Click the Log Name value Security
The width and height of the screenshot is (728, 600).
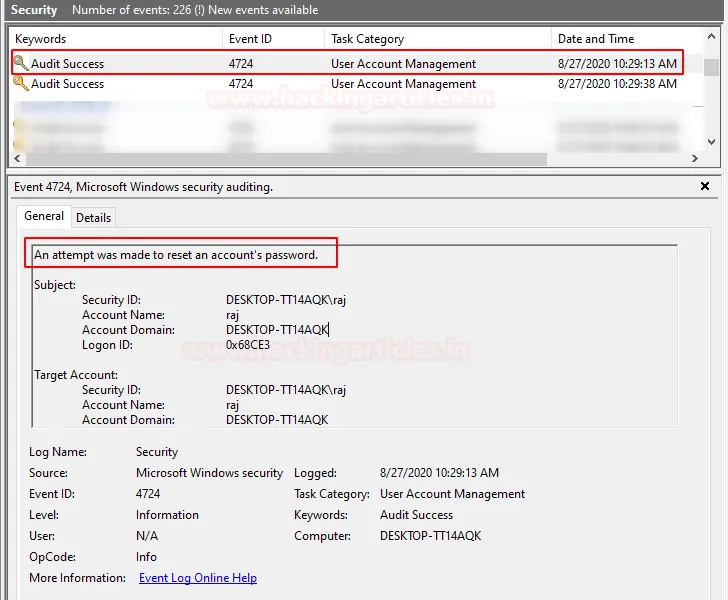point(157,452)
